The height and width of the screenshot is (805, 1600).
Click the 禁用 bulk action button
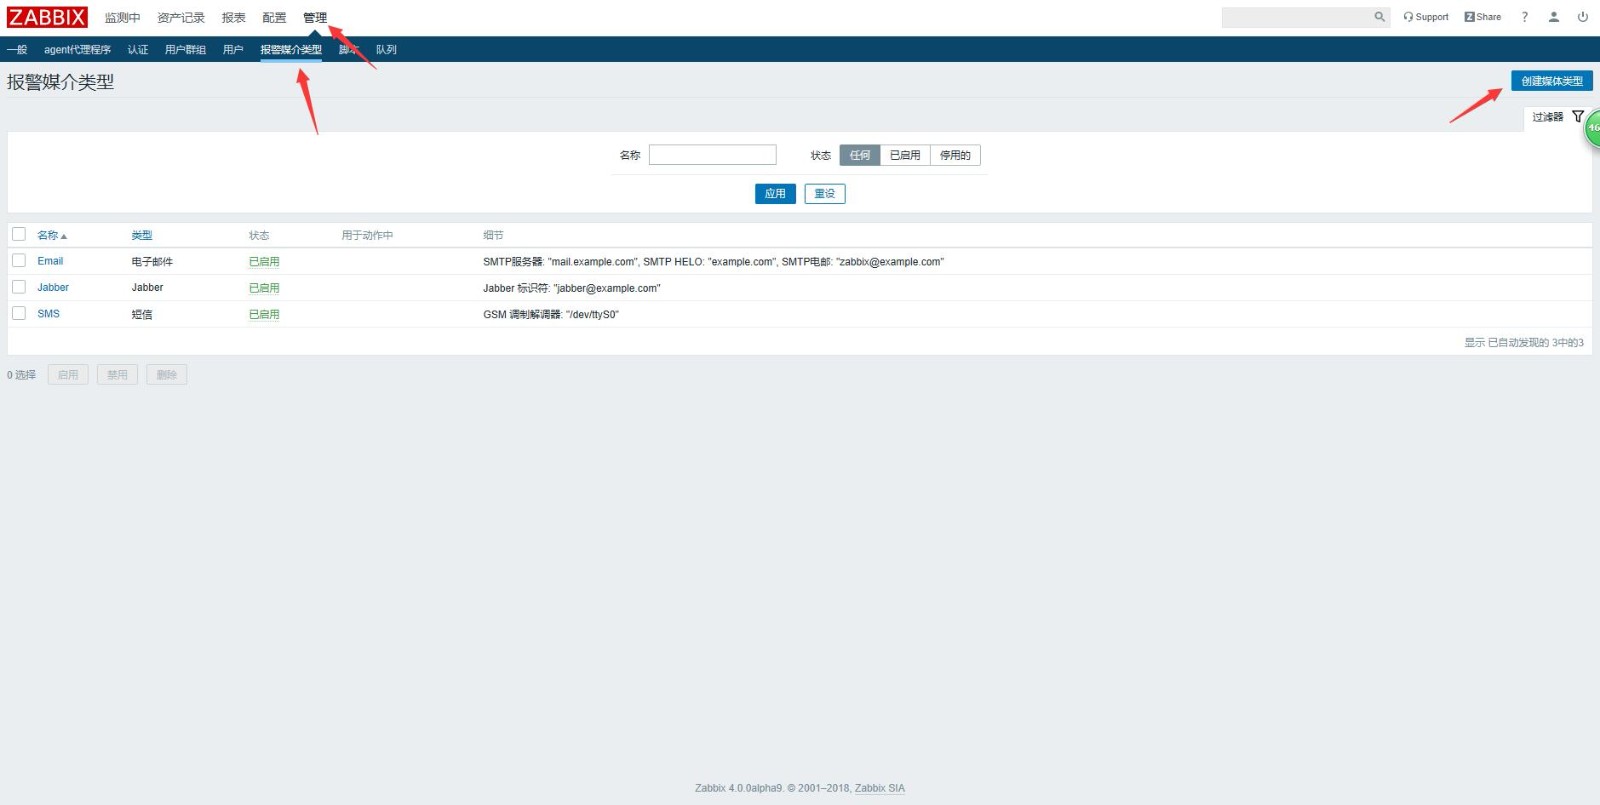click(x=117, y=375)
